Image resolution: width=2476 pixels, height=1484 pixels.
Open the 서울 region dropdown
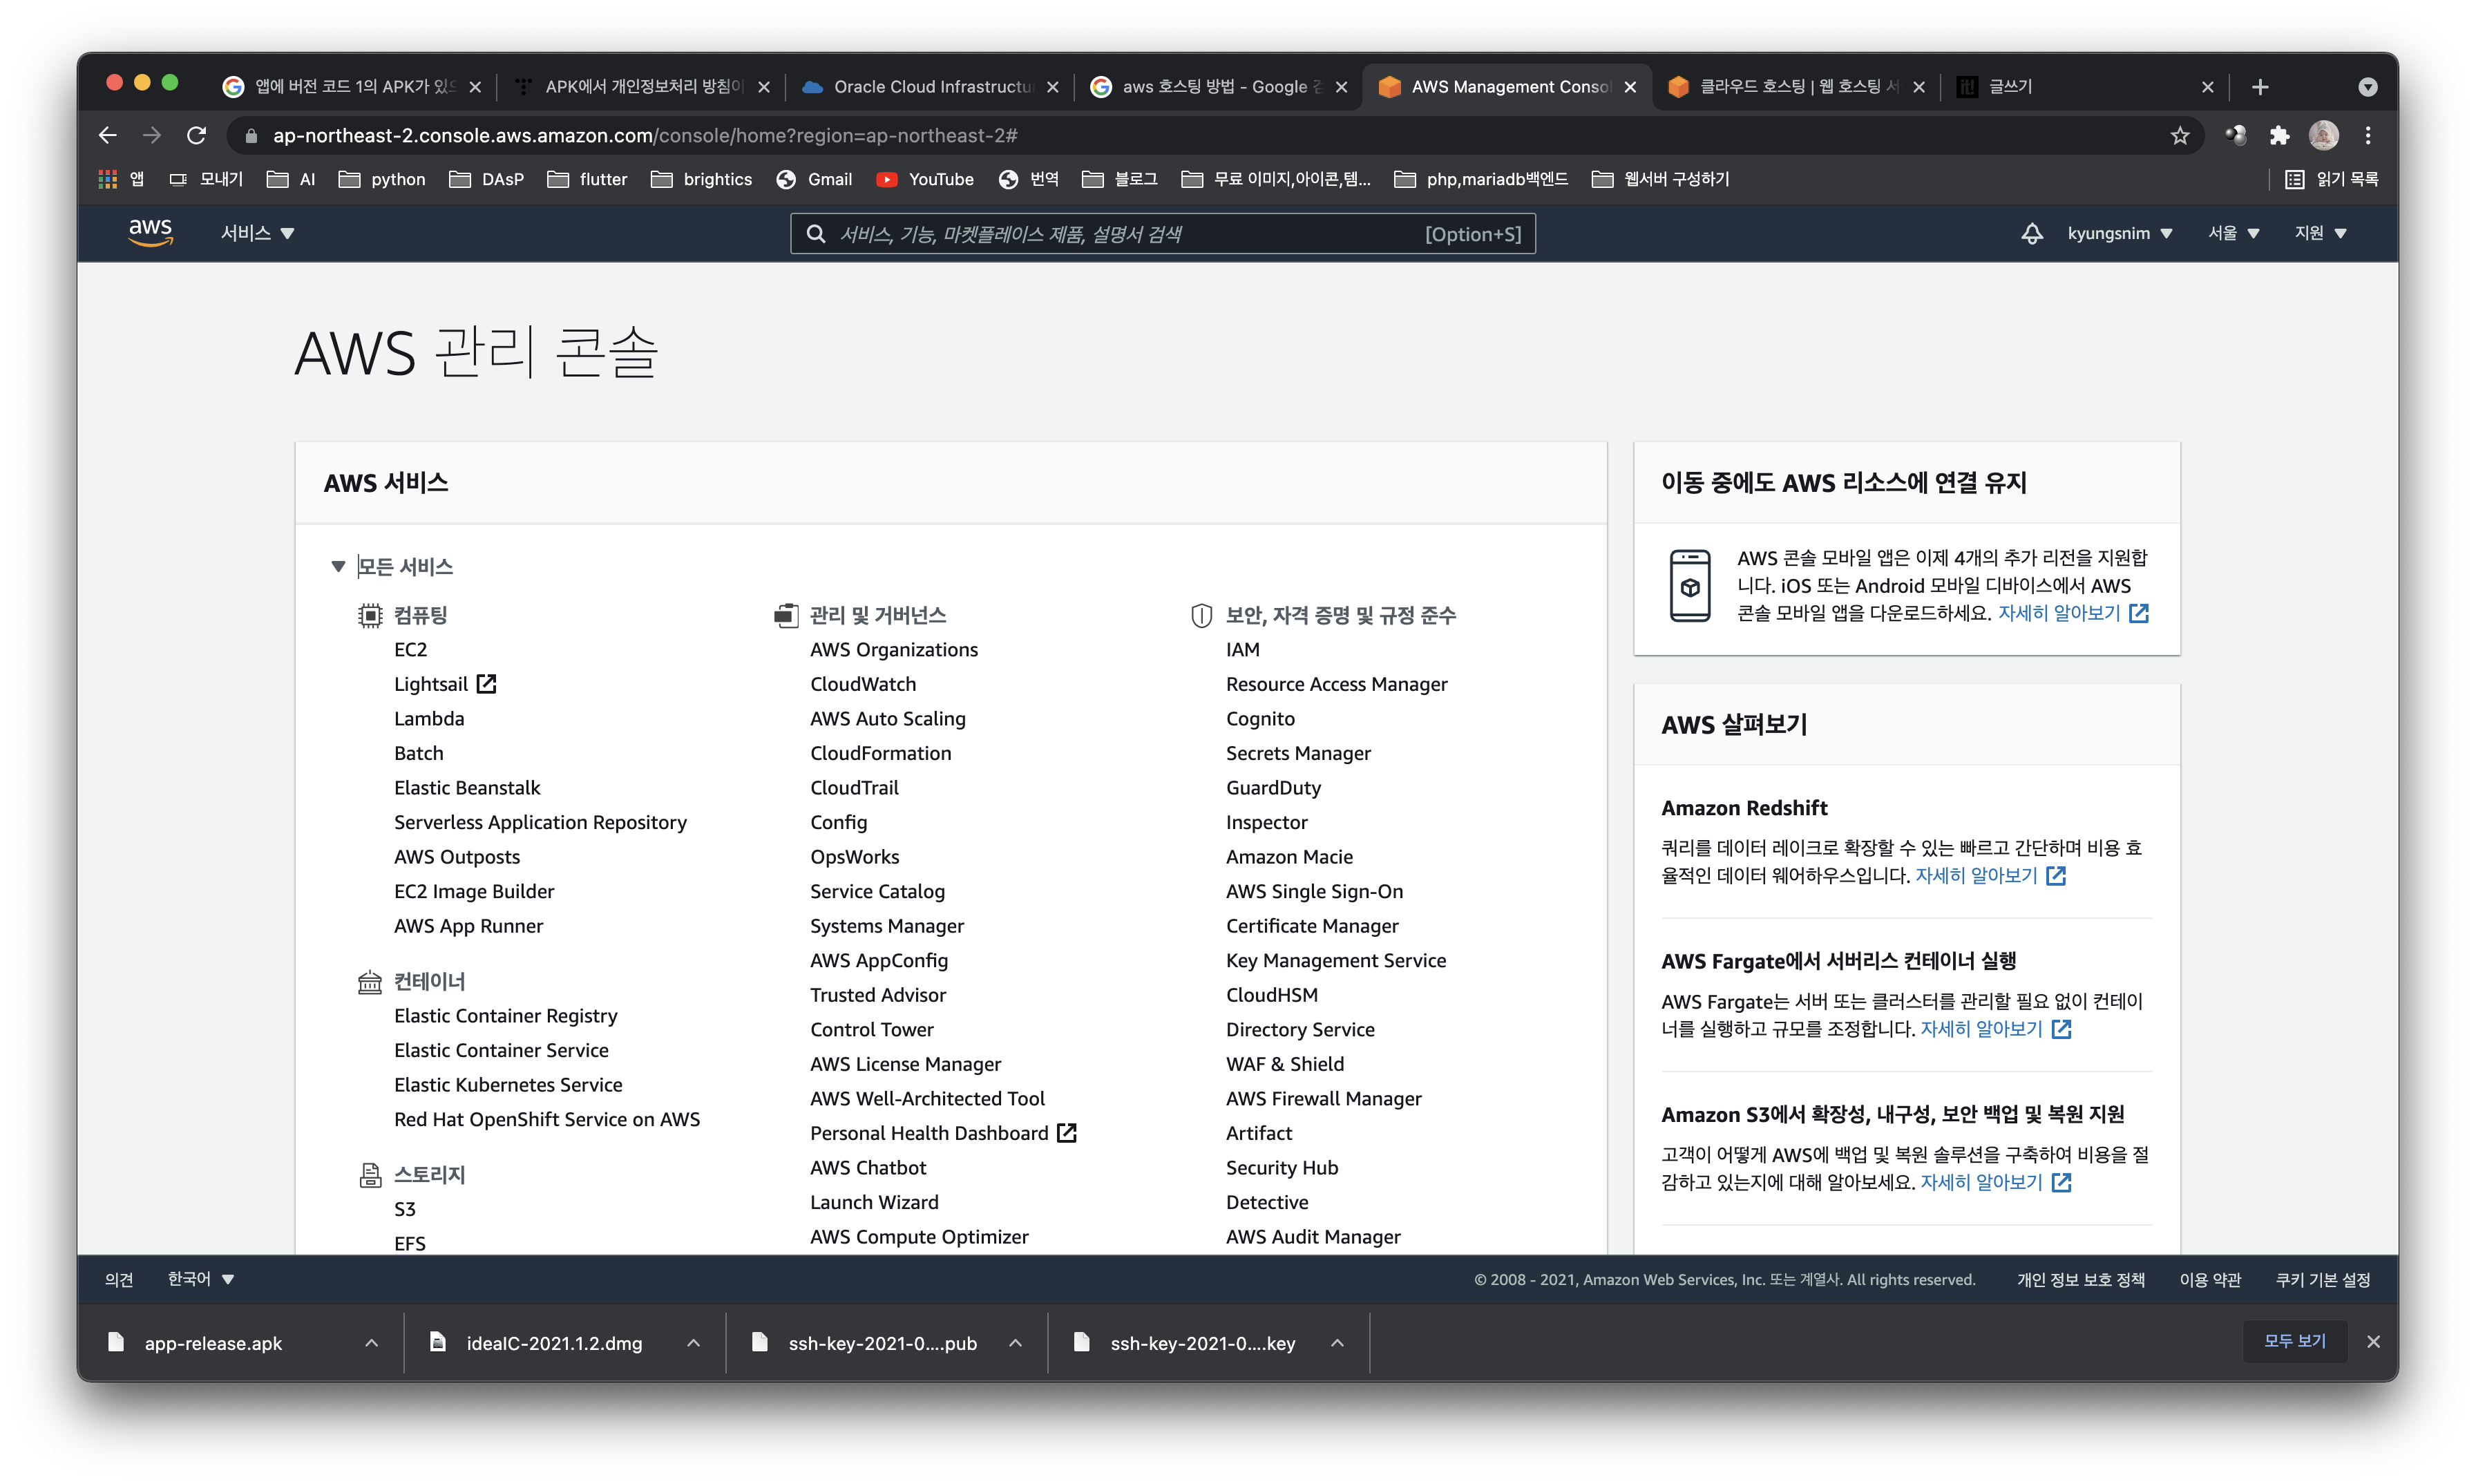click(2233, 233)
